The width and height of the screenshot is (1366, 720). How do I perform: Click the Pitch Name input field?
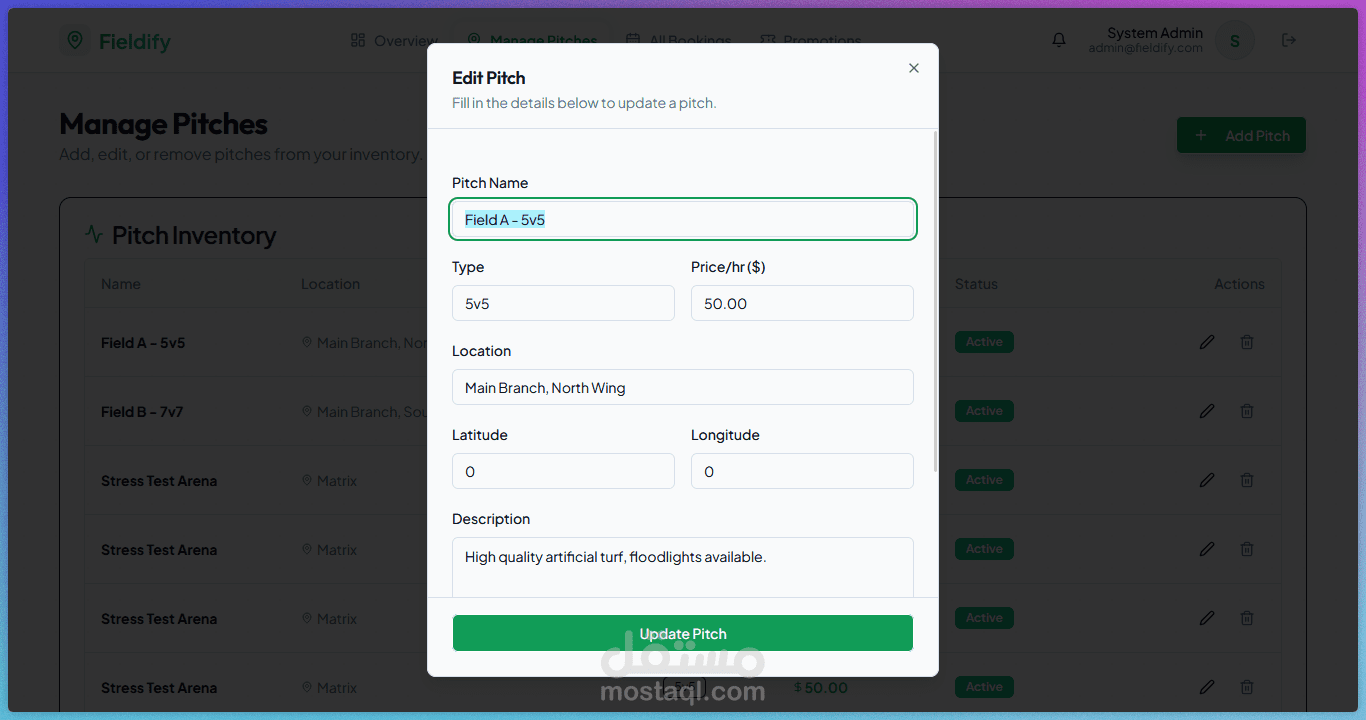683,220
